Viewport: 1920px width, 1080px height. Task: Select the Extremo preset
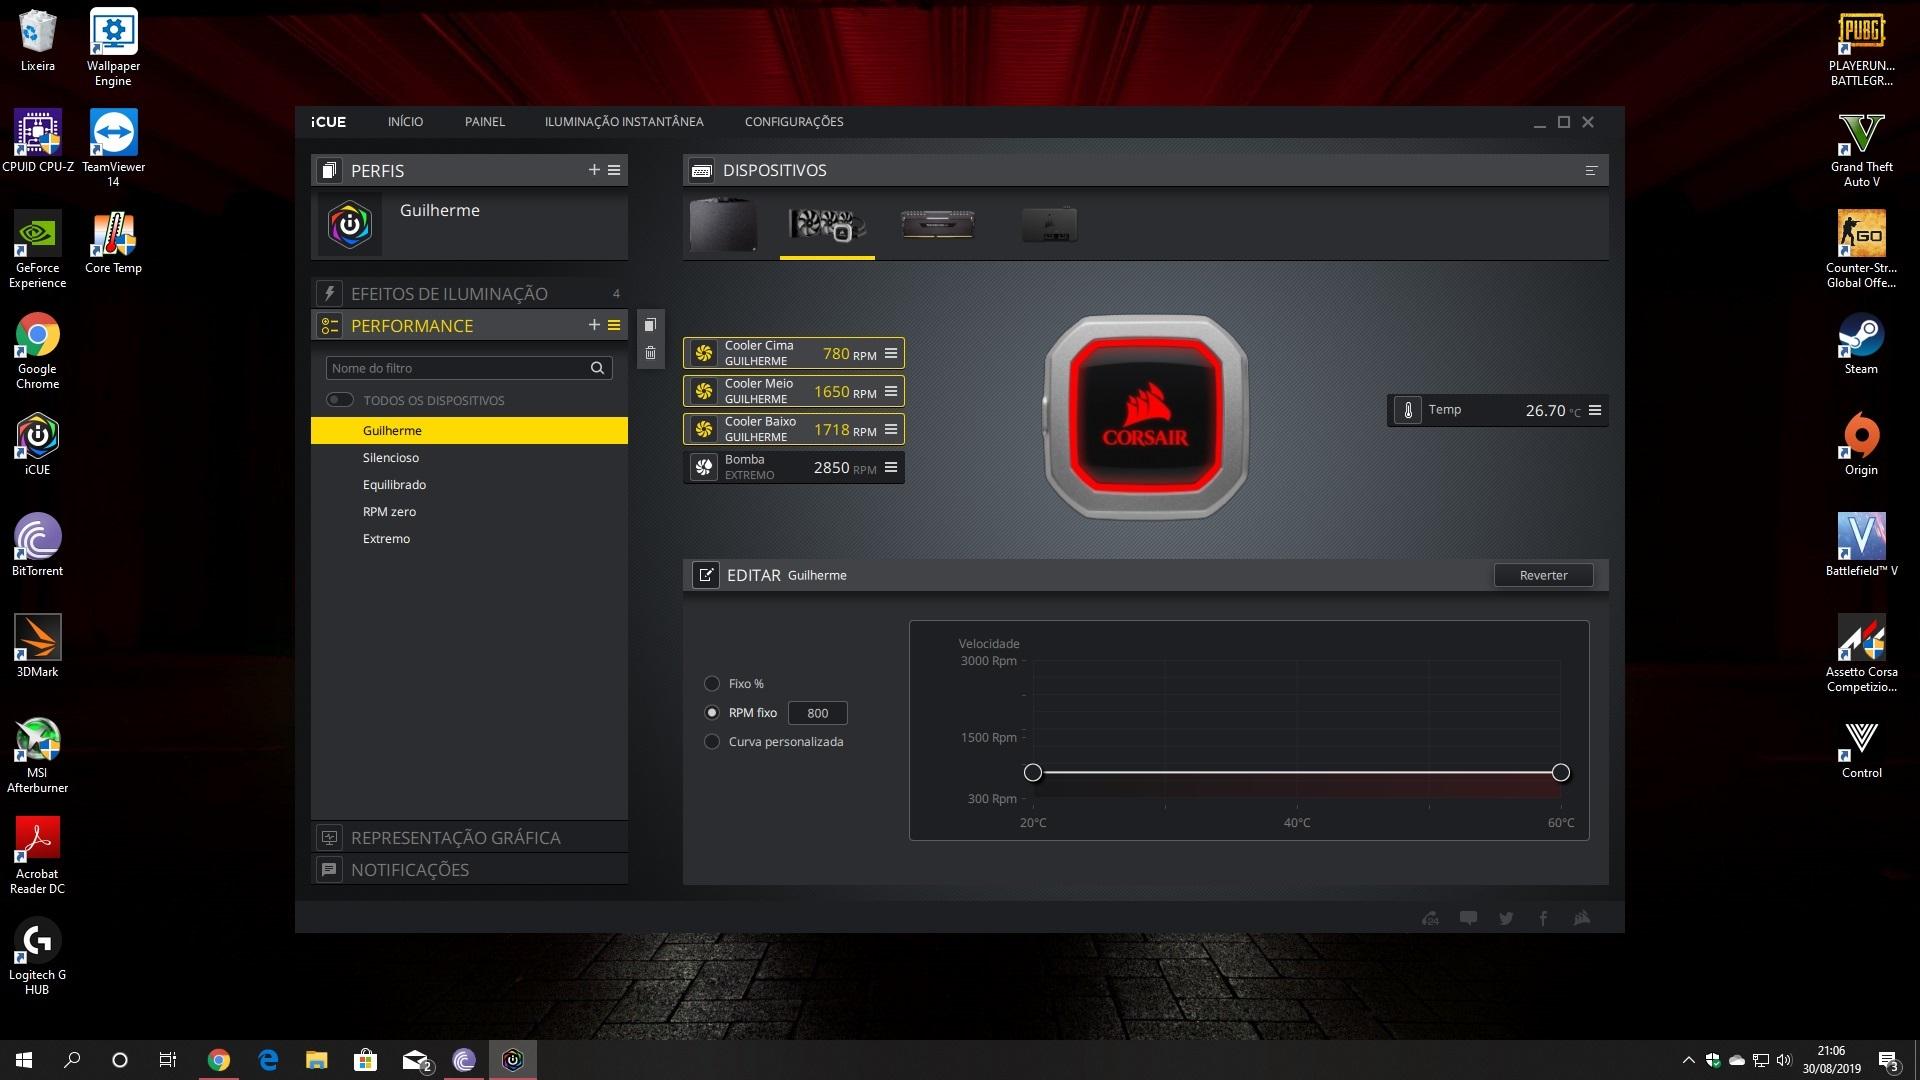pyautogui.click(x=469, y=538)
